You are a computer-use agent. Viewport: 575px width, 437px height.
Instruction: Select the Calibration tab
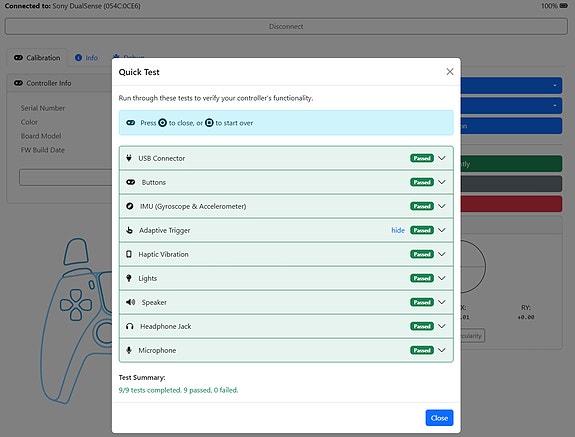pyautogui.click(x=37, y=58)
